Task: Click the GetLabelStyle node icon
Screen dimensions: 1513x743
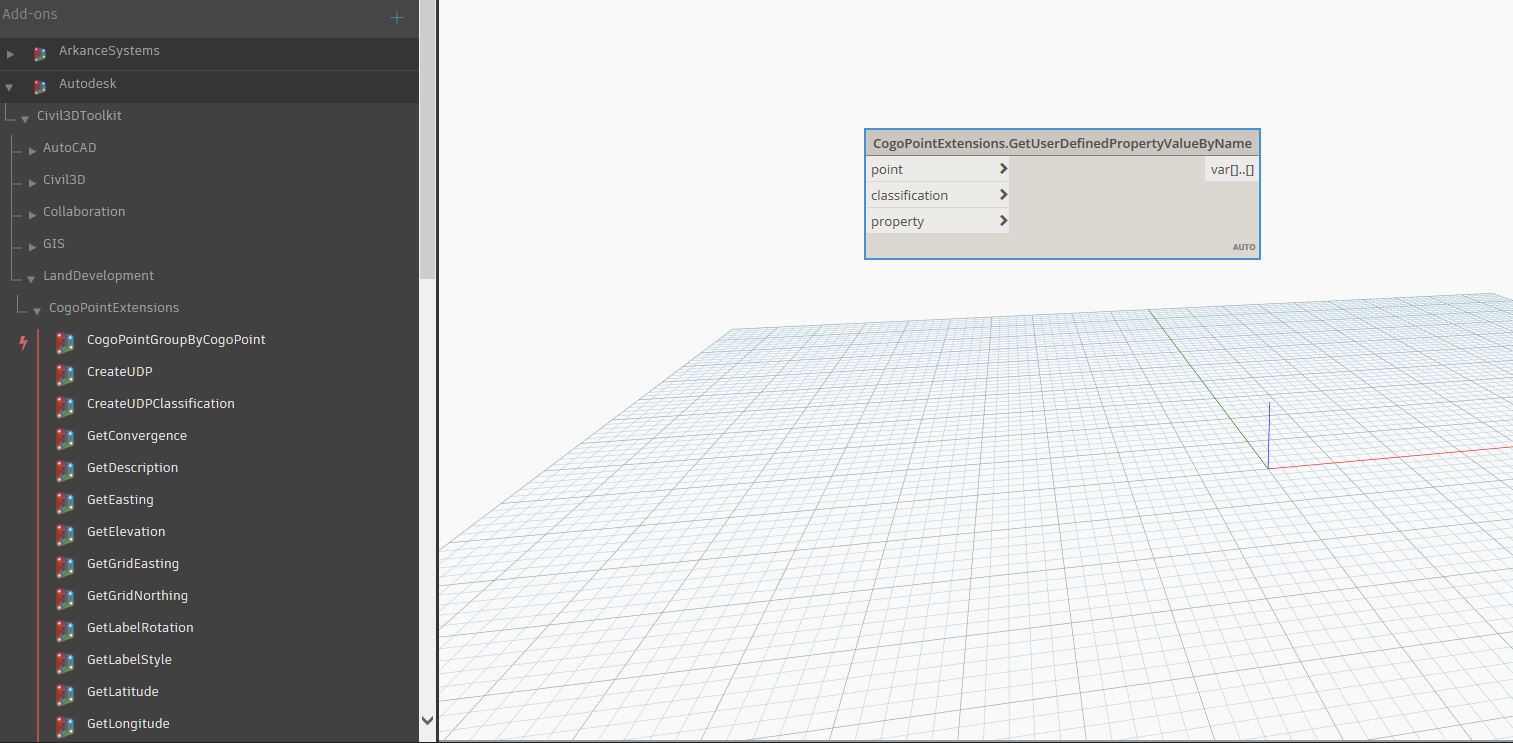Action: click(x=65, y=661)
